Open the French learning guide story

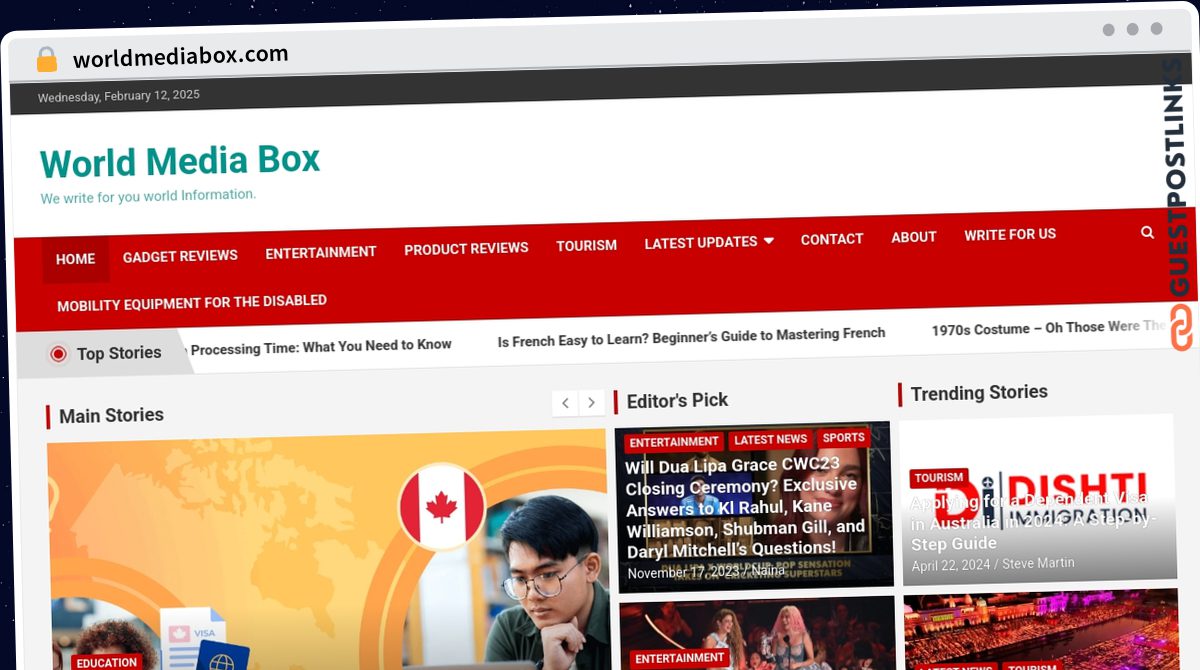[x=691, y=337]
